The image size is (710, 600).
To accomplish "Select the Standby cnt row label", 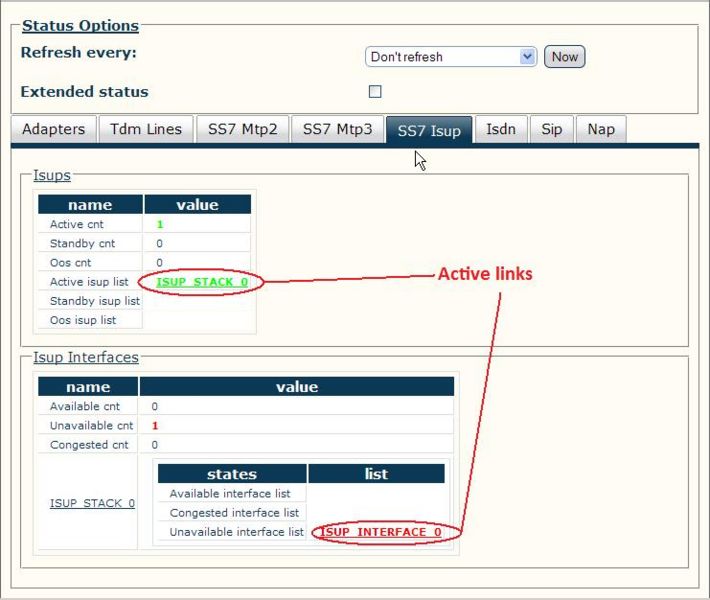I will click(x=82, y=244).
